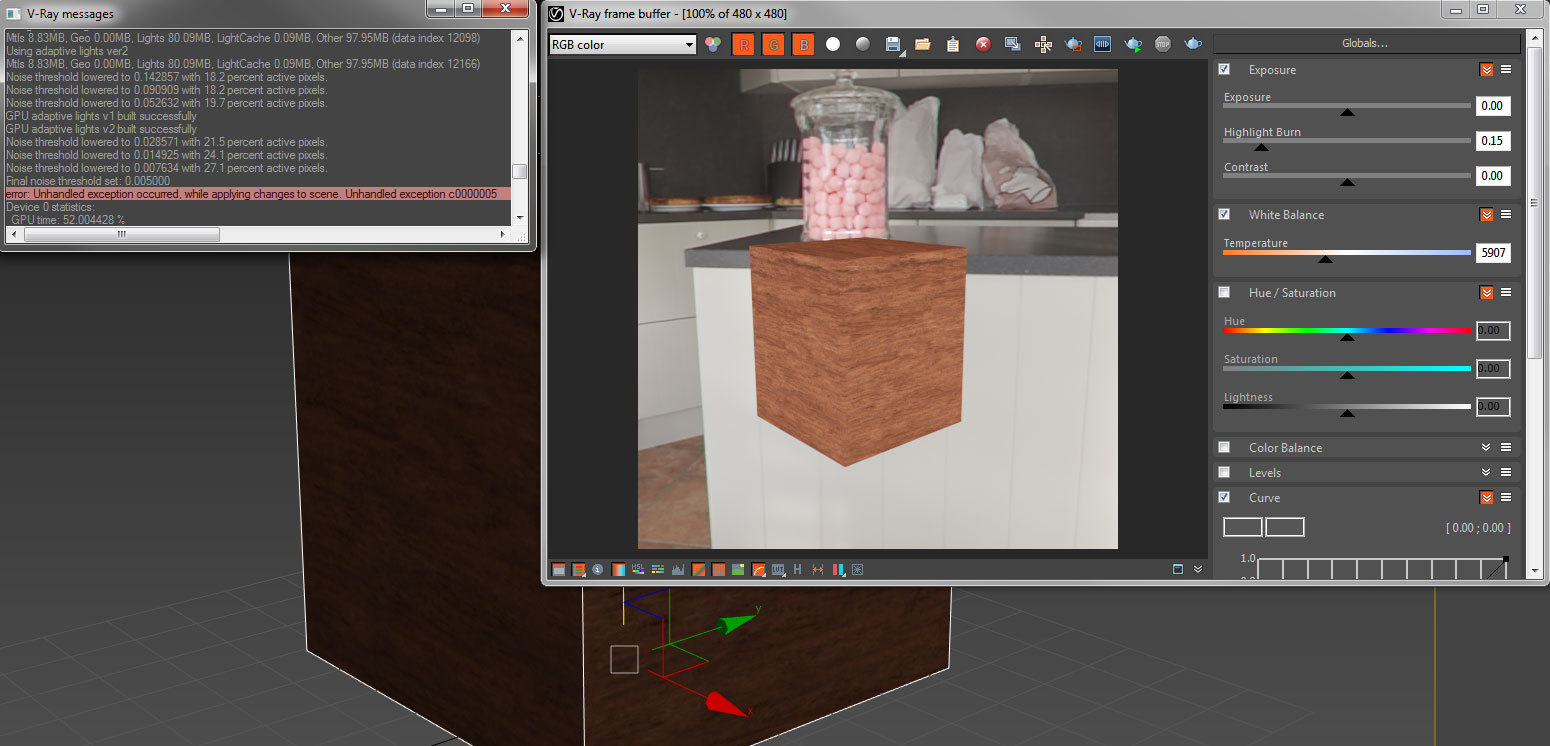The image size is (1550, 746).
Task: Toggle the blue channel button
Action: (x=803, y=44)
